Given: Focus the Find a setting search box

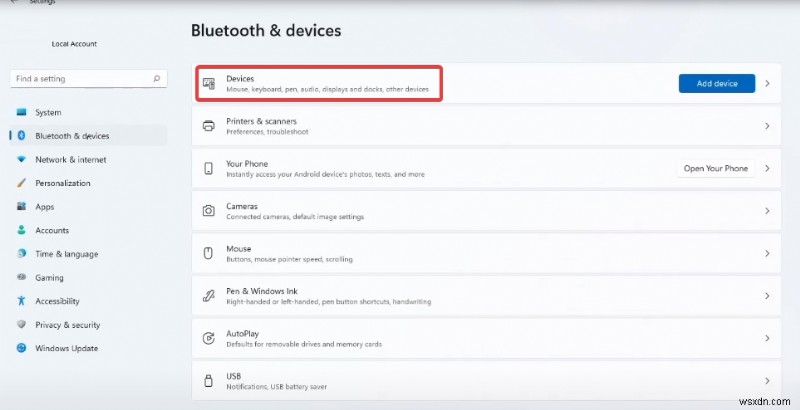Looking at the screenshot, I should coord(80,78).
